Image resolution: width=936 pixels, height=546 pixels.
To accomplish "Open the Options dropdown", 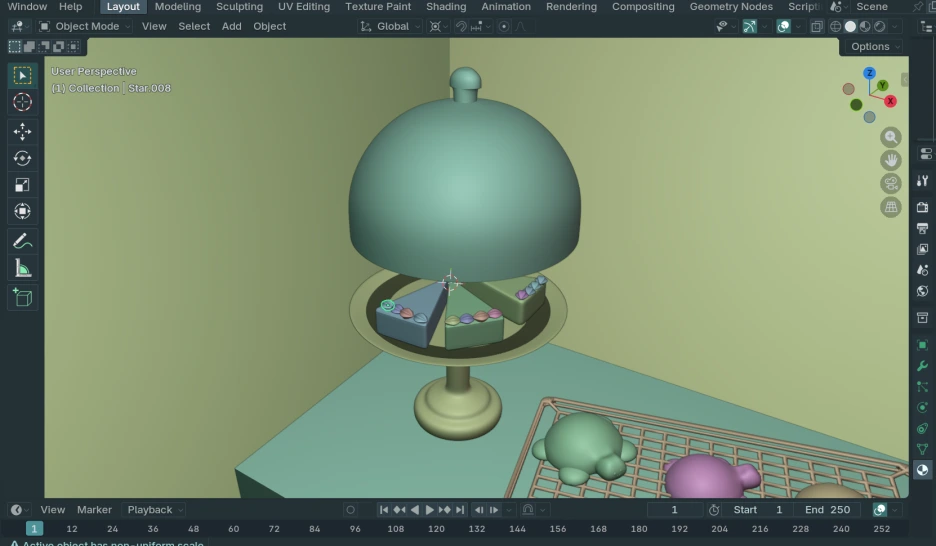I will click(x=875, y=47).
